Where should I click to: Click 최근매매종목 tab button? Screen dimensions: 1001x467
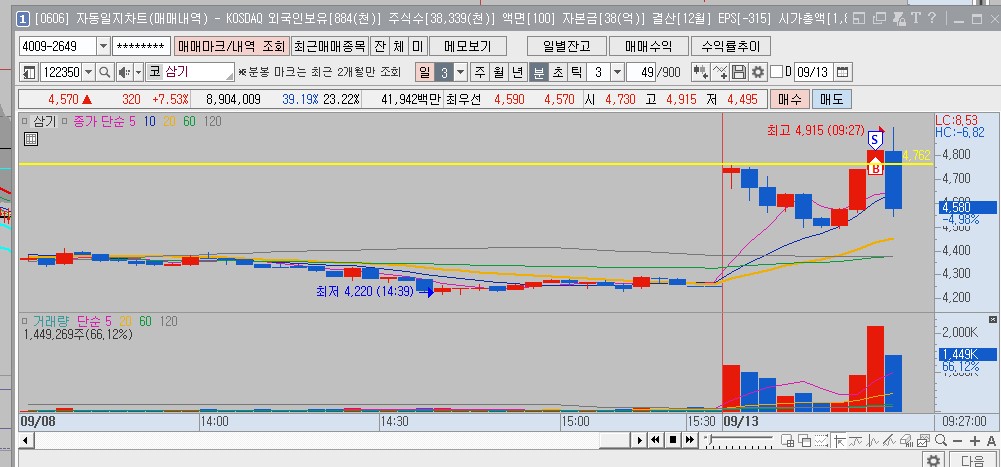pyautogui.click(x=330, y=46)
